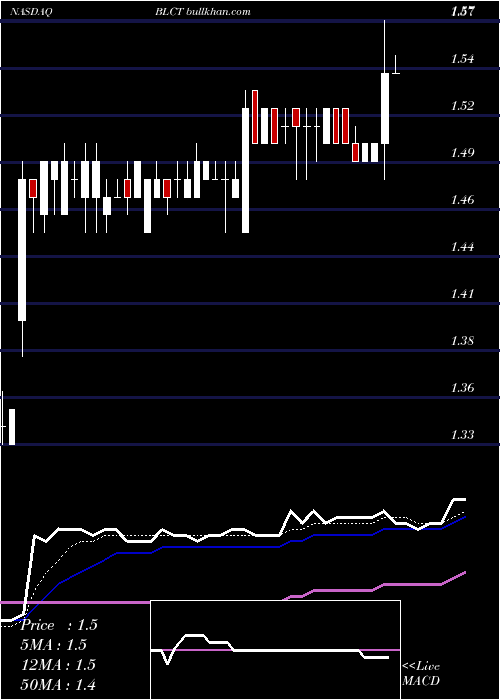
Task: Click the 5MA : 1.5 readout
Action: [x=54, y=645]
